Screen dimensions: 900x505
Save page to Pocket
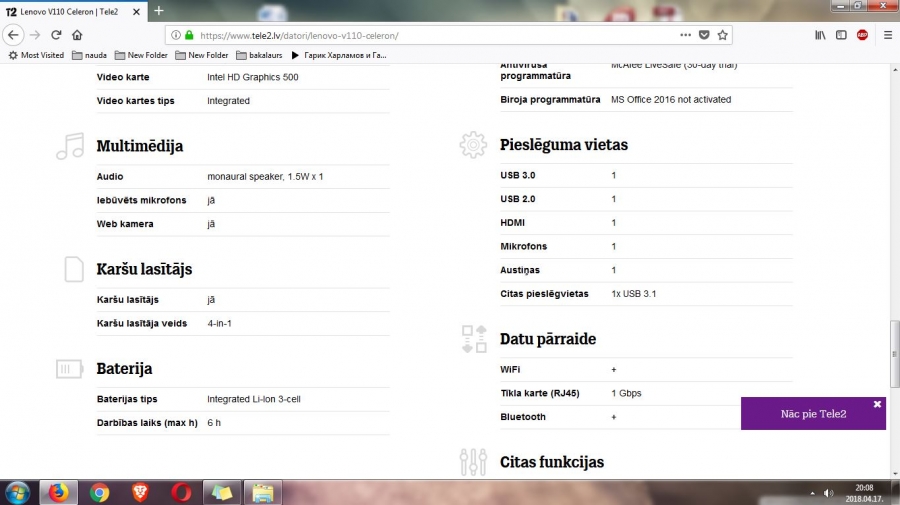704,35
